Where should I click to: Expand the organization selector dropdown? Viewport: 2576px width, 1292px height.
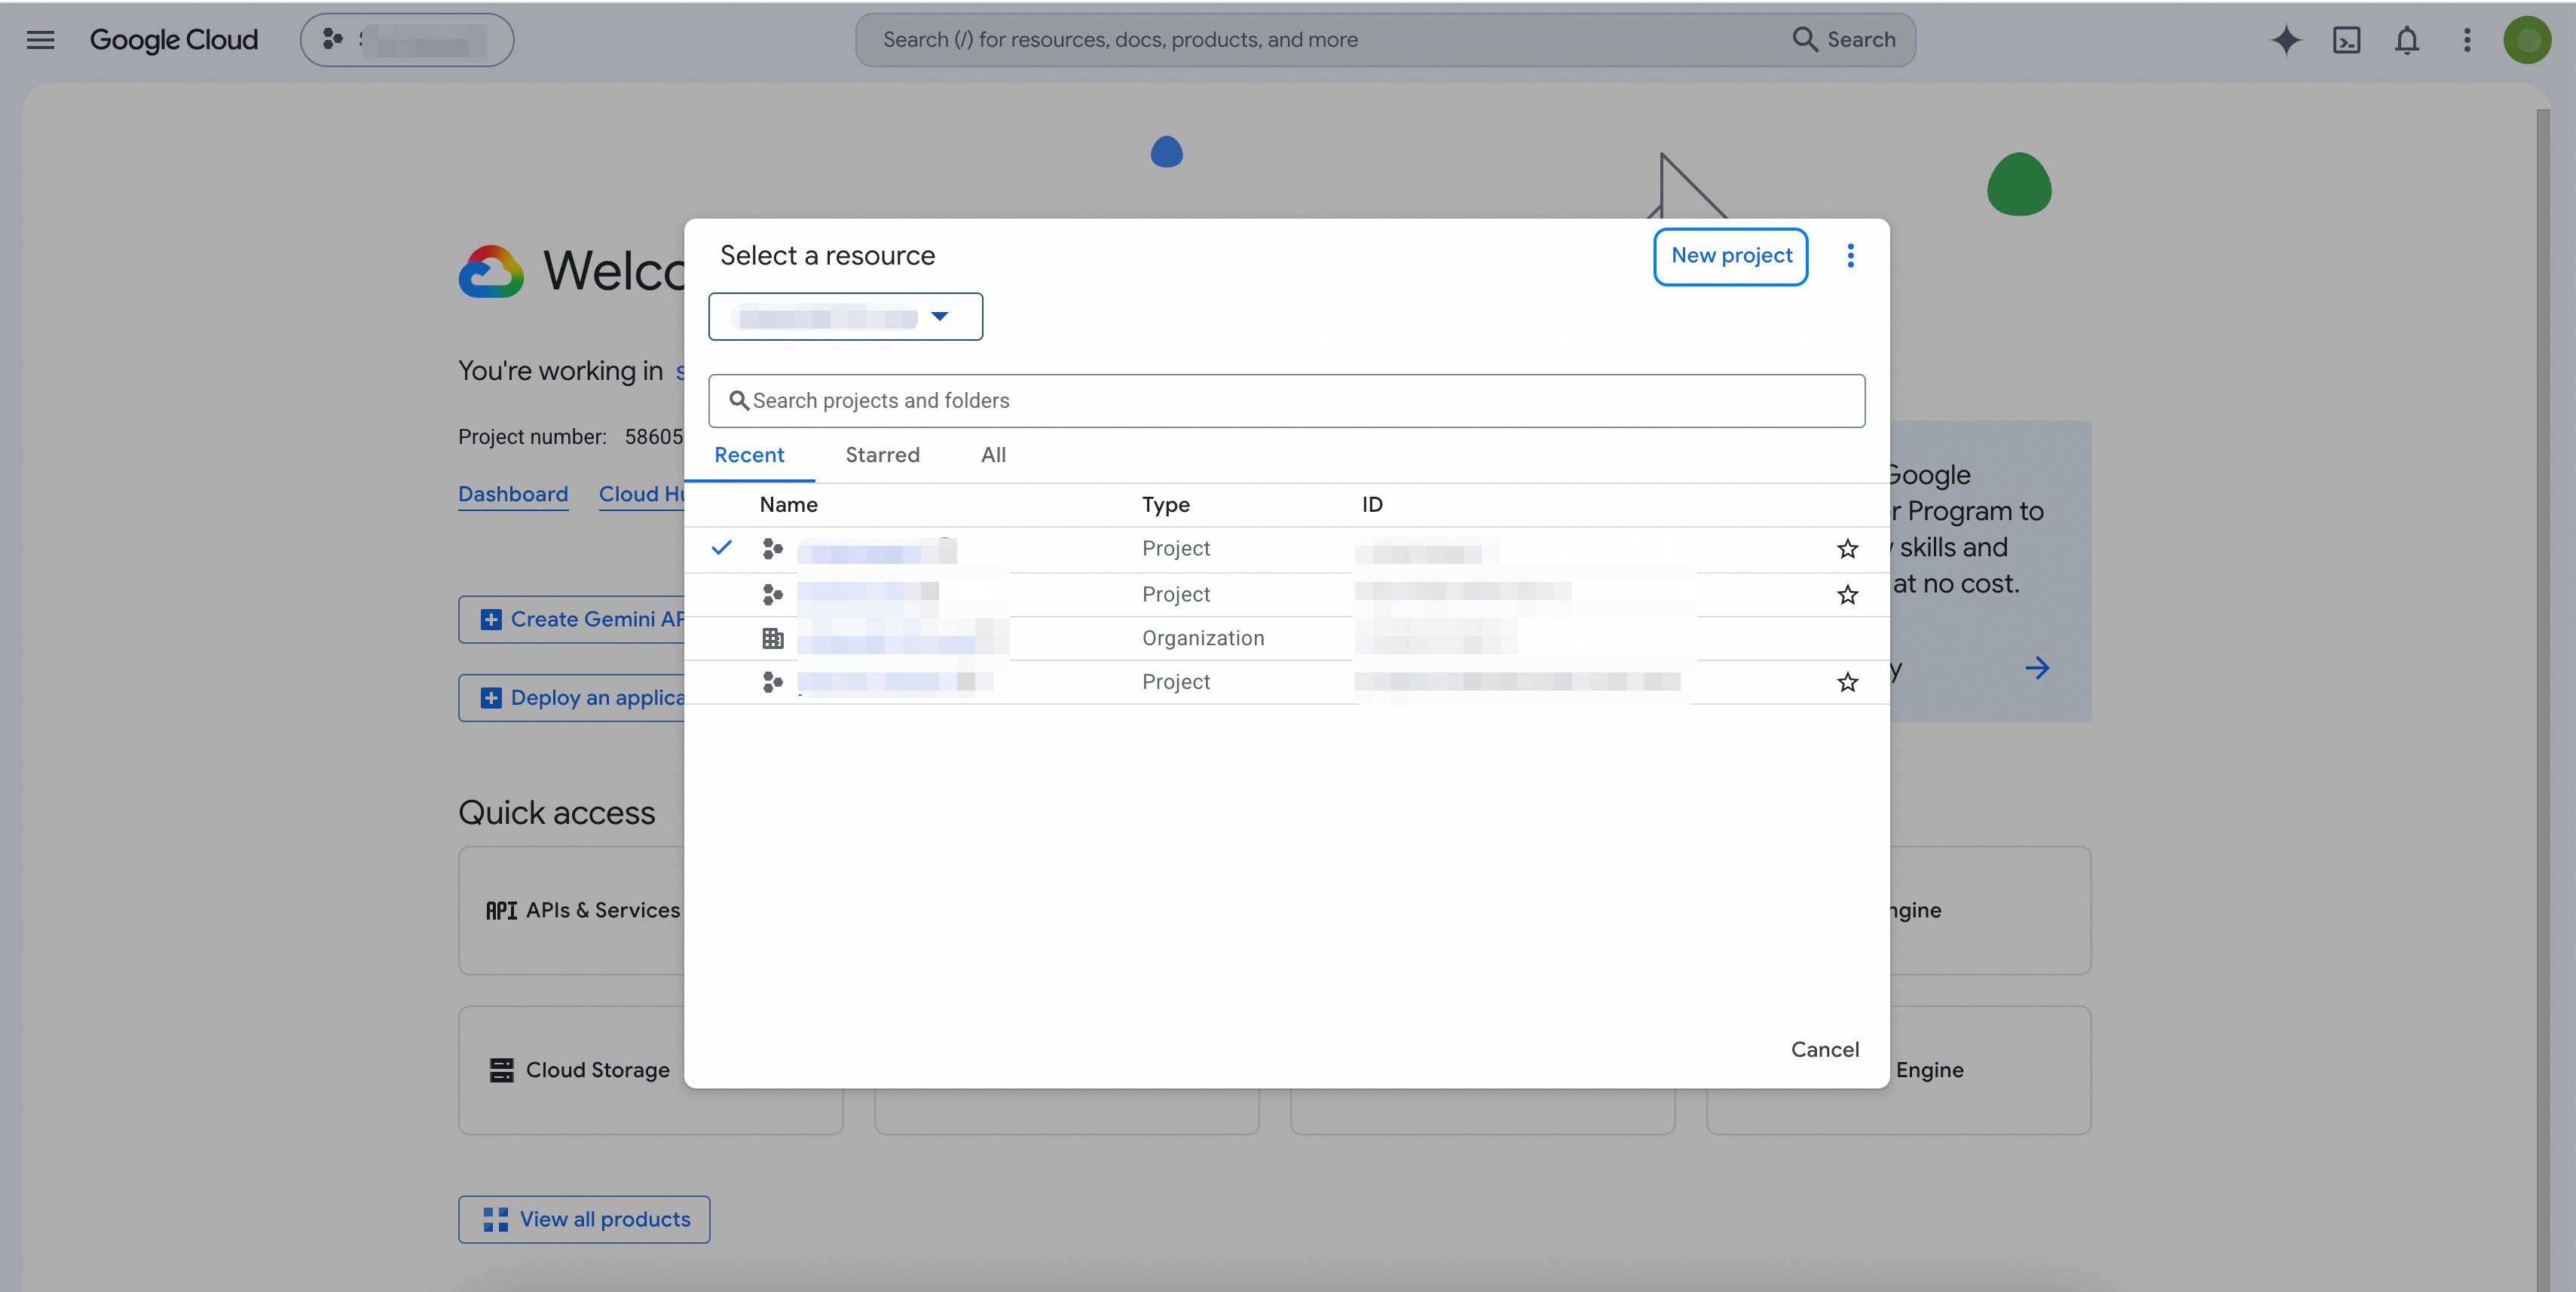[845, 317]
